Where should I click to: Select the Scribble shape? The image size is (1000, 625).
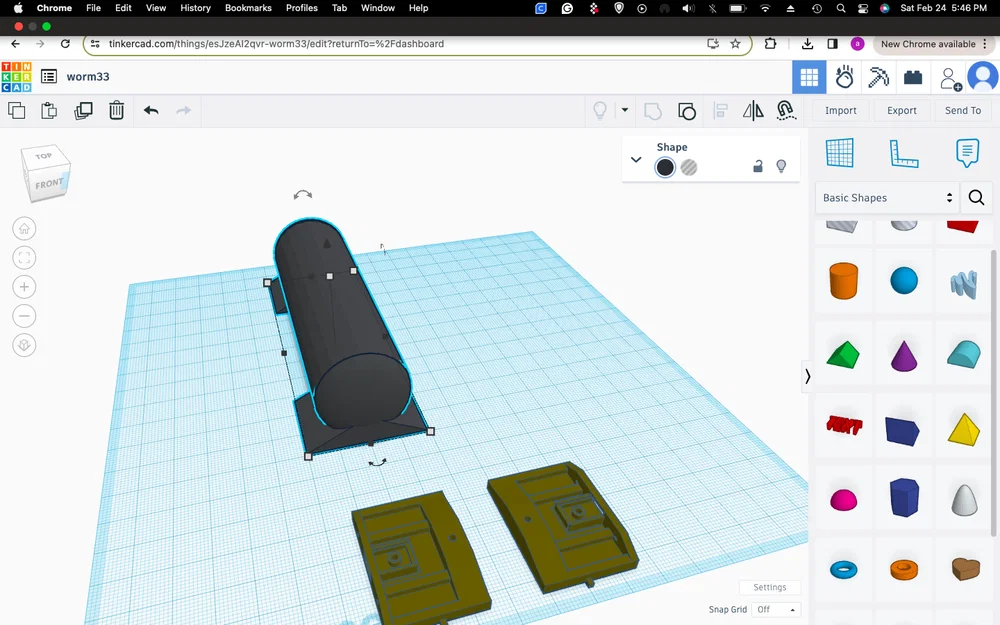(x=964, y=284)
